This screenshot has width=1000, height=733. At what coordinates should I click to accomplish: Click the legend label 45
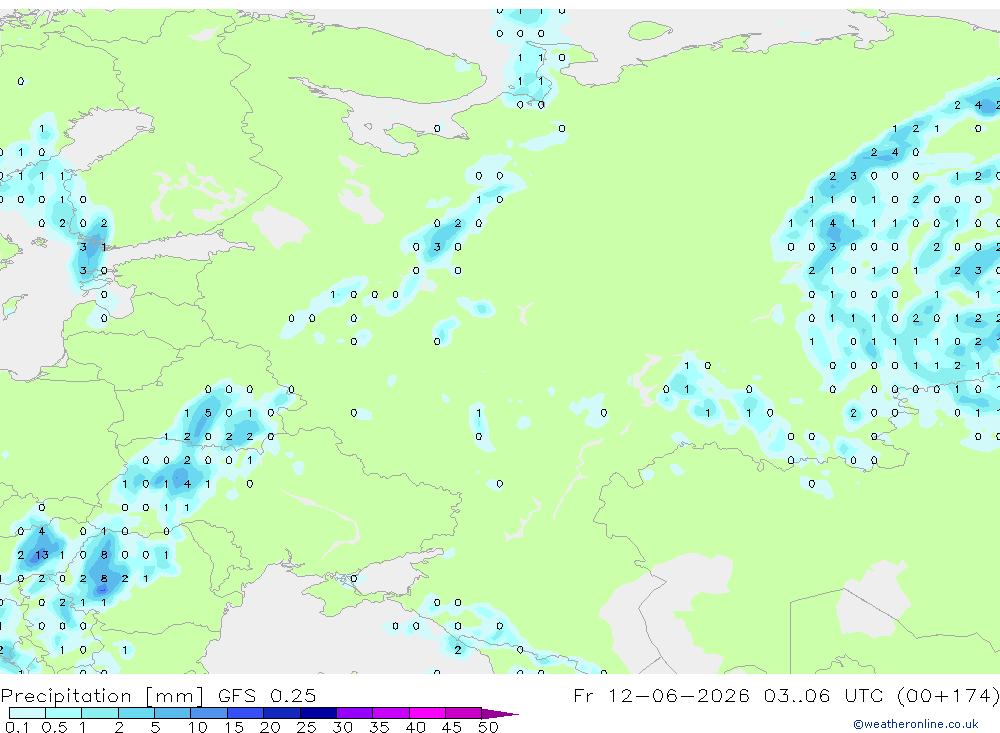click(452, 727)
